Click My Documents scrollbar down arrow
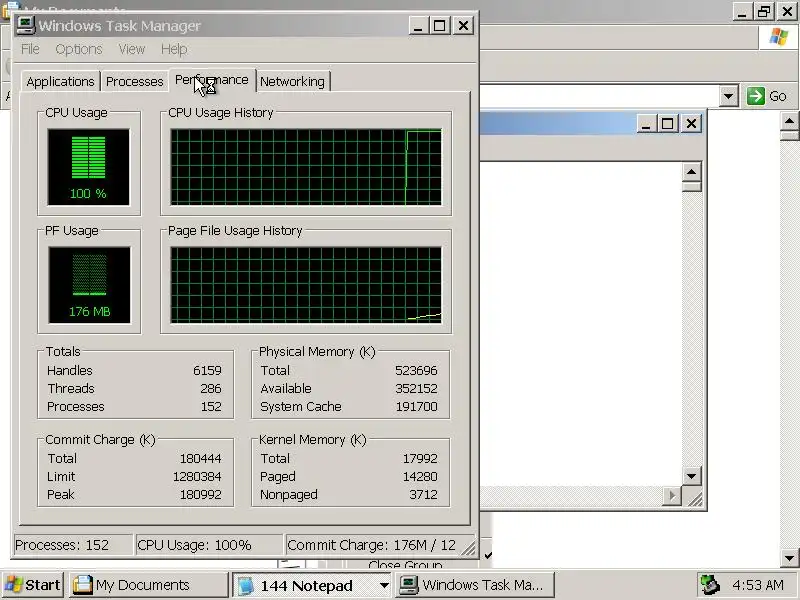Screen dimensions: 800x600 point(789,558)
